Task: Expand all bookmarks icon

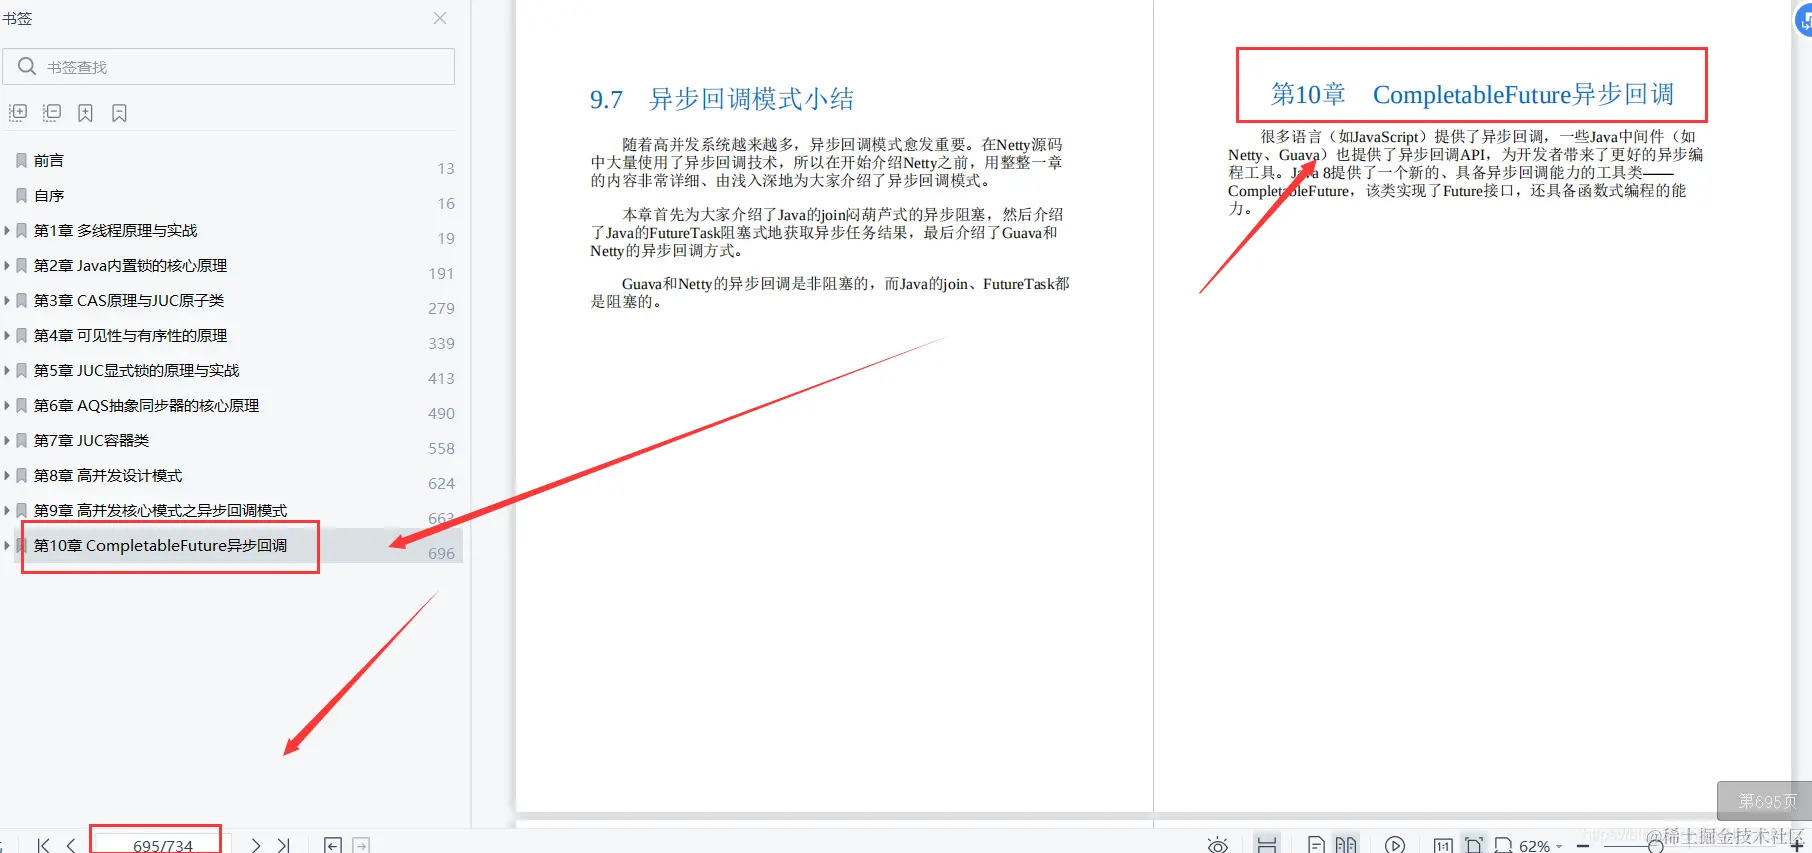Action: tap(18, 113)
